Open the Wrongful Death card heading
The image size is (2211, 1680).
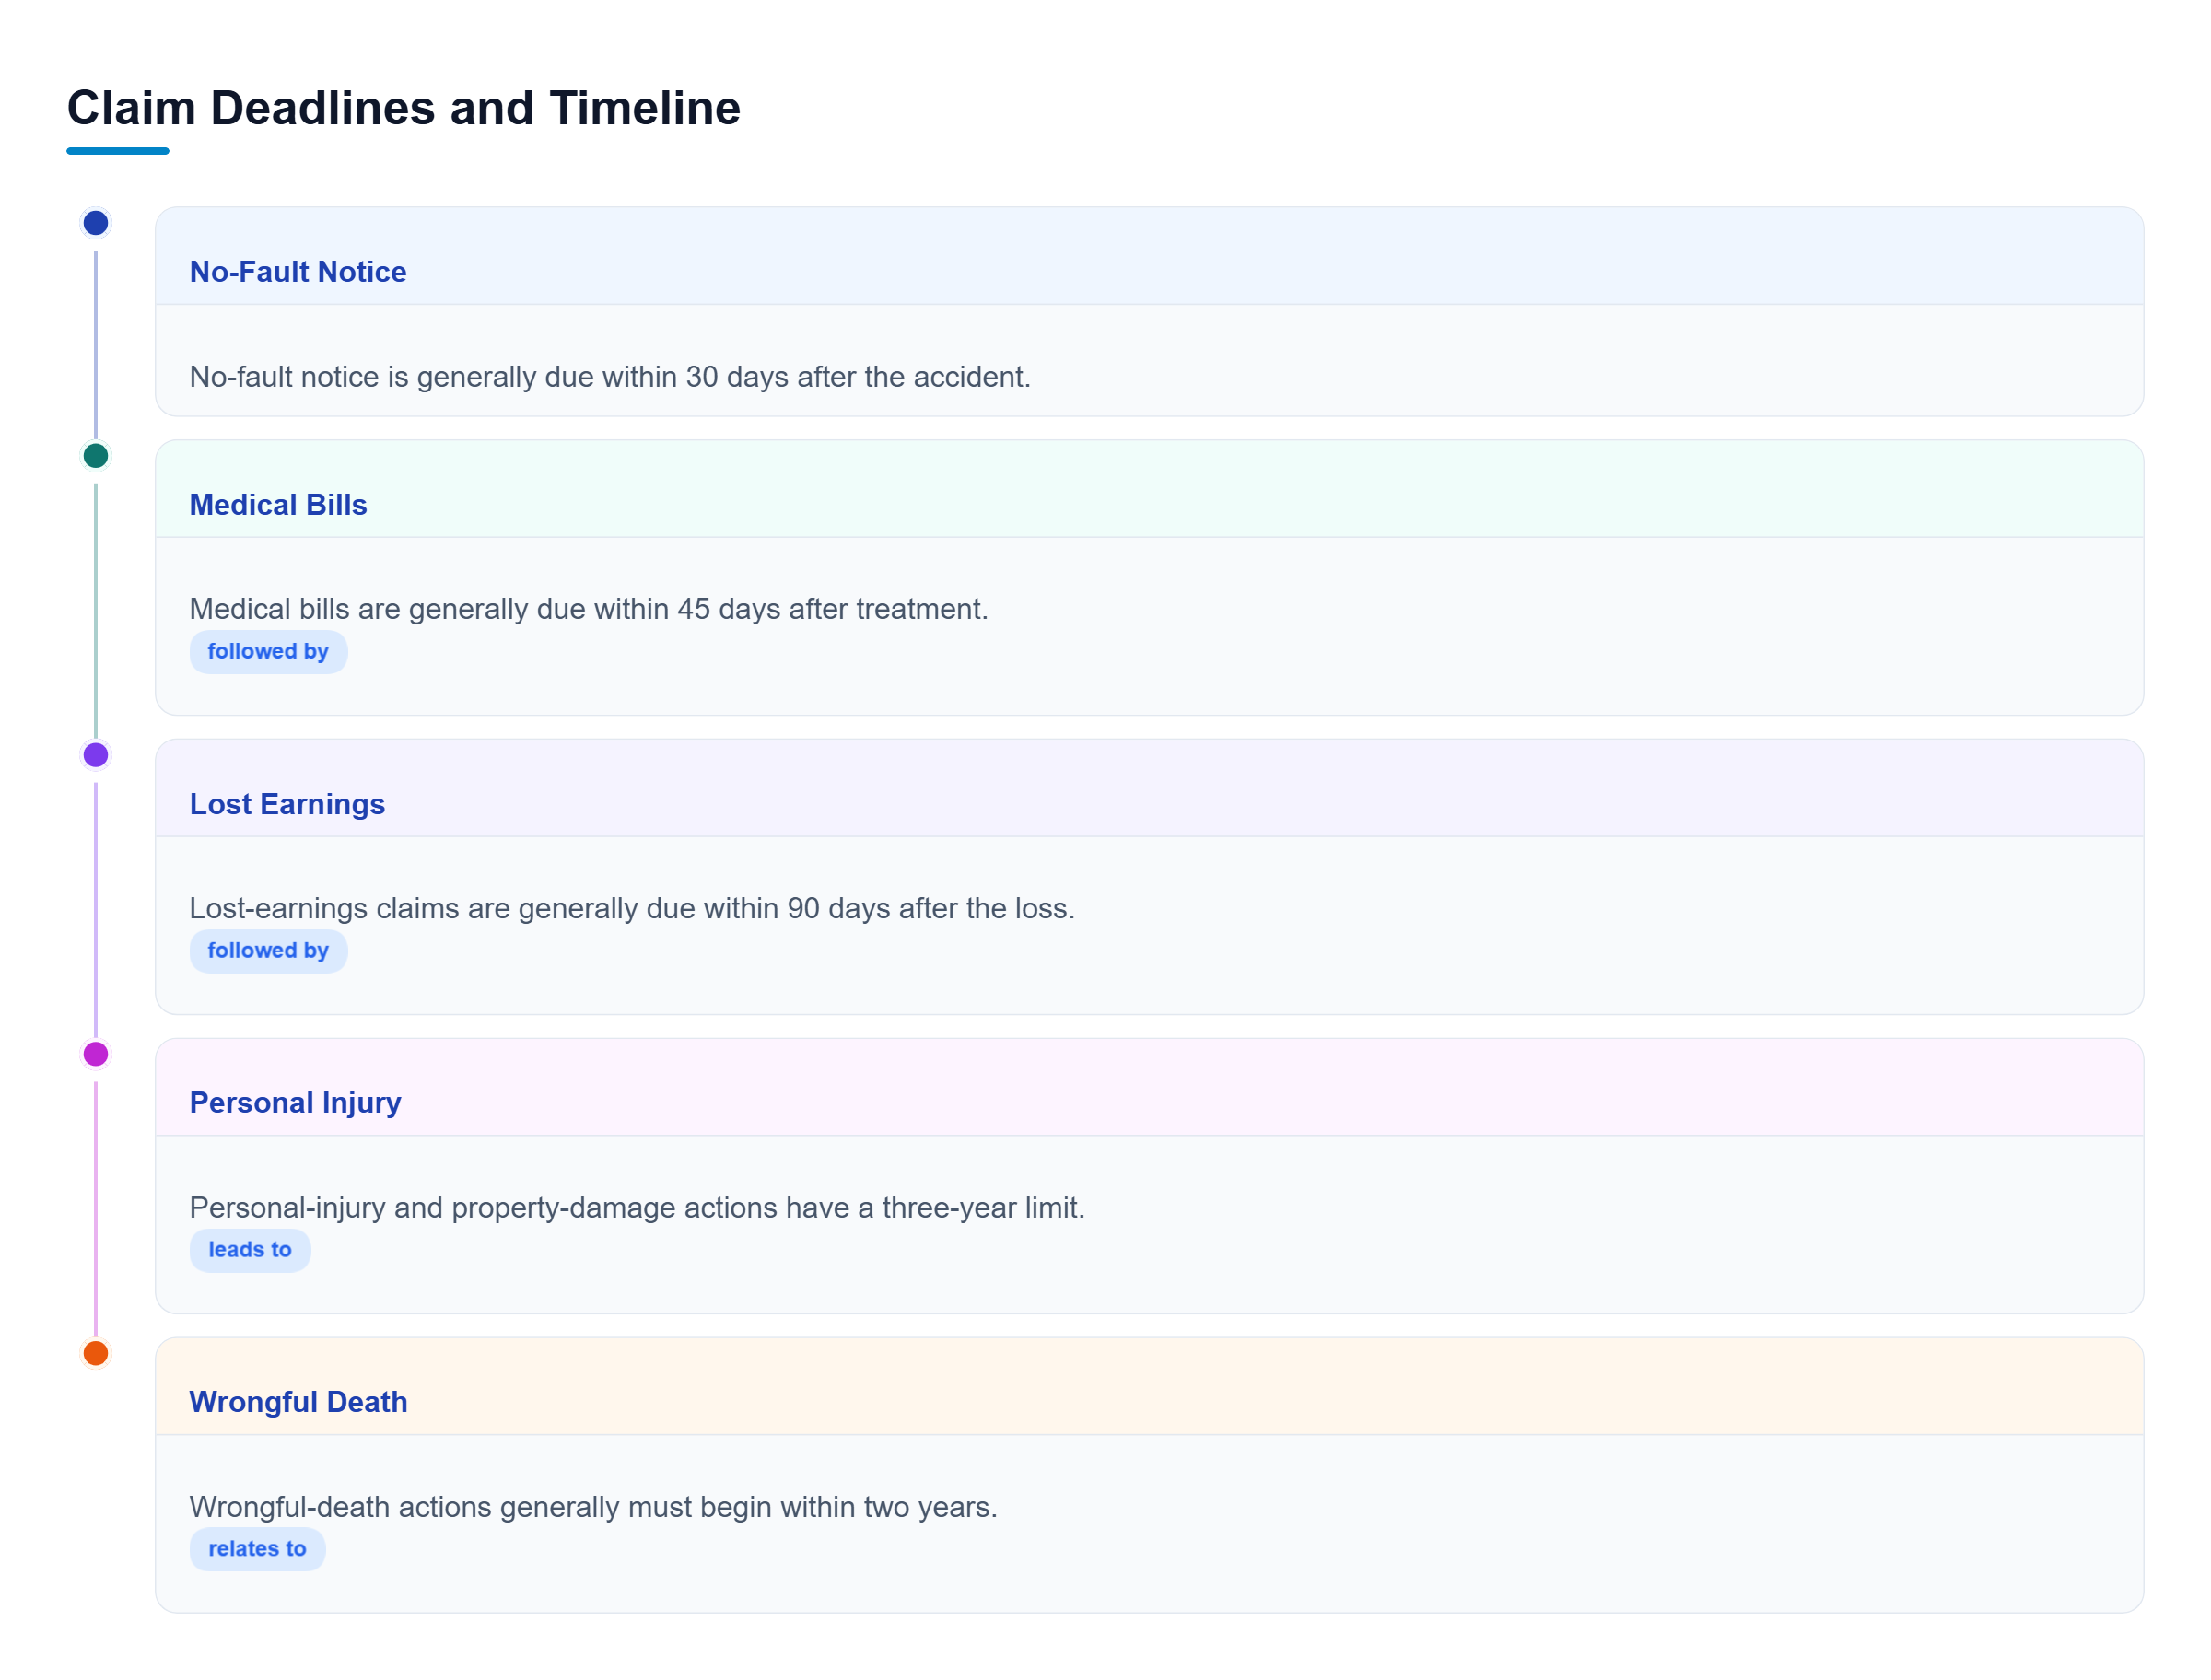coord(298,1402)
